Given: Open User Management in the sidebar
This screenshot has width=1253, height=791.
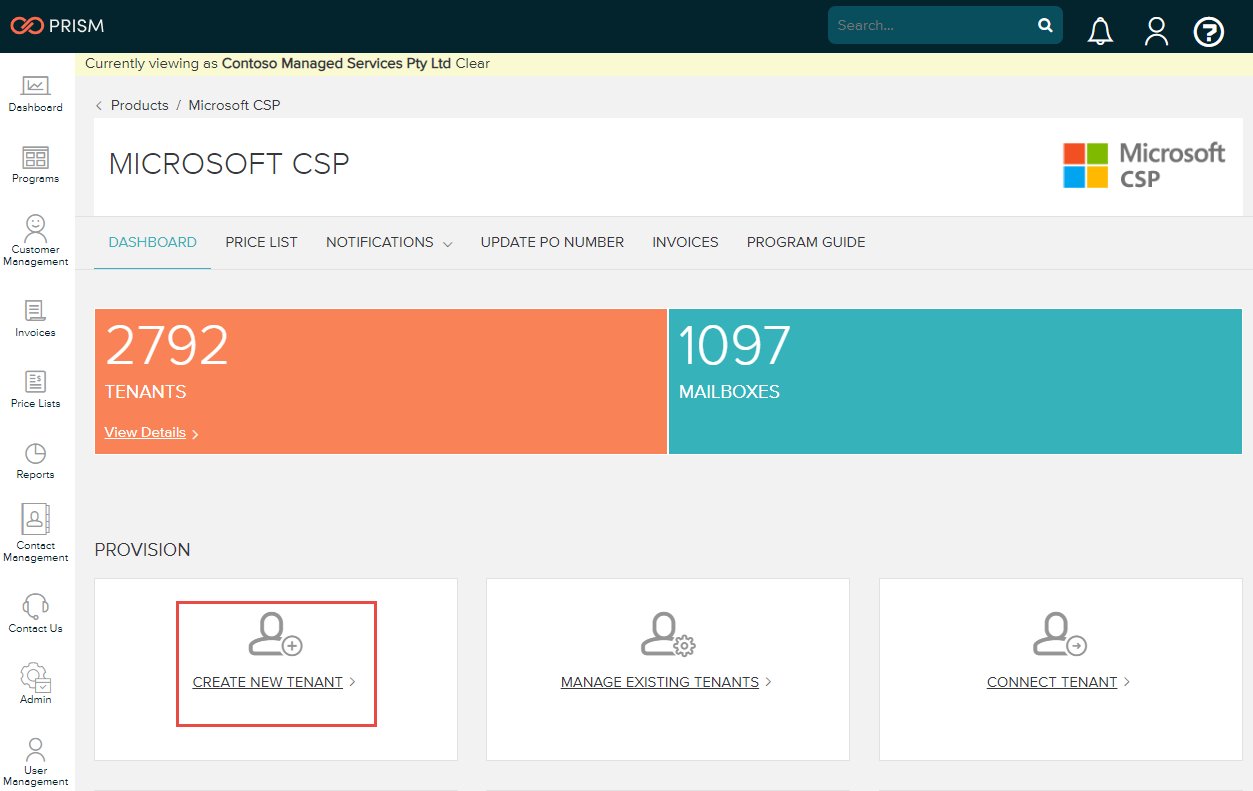Looking at the screenshot, I should point(36,762).
